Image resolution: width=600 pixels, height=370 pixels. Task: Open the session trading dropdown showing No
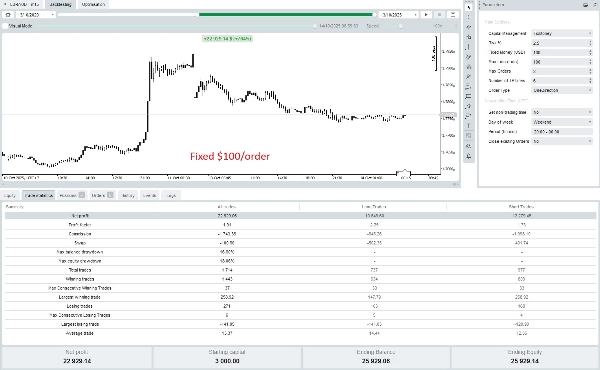(x=562, y=112)
